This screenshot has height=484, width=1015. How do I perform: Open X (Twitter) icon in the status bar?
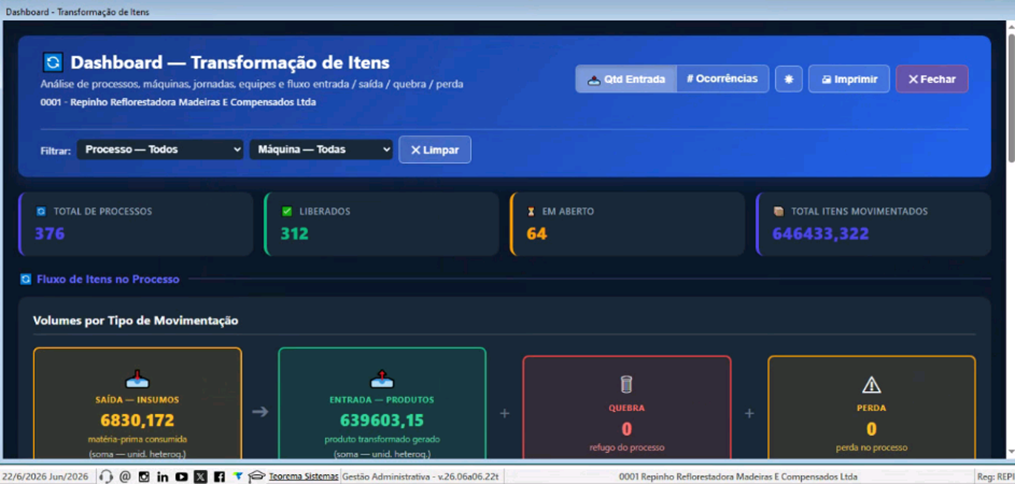tap(201, 477)
